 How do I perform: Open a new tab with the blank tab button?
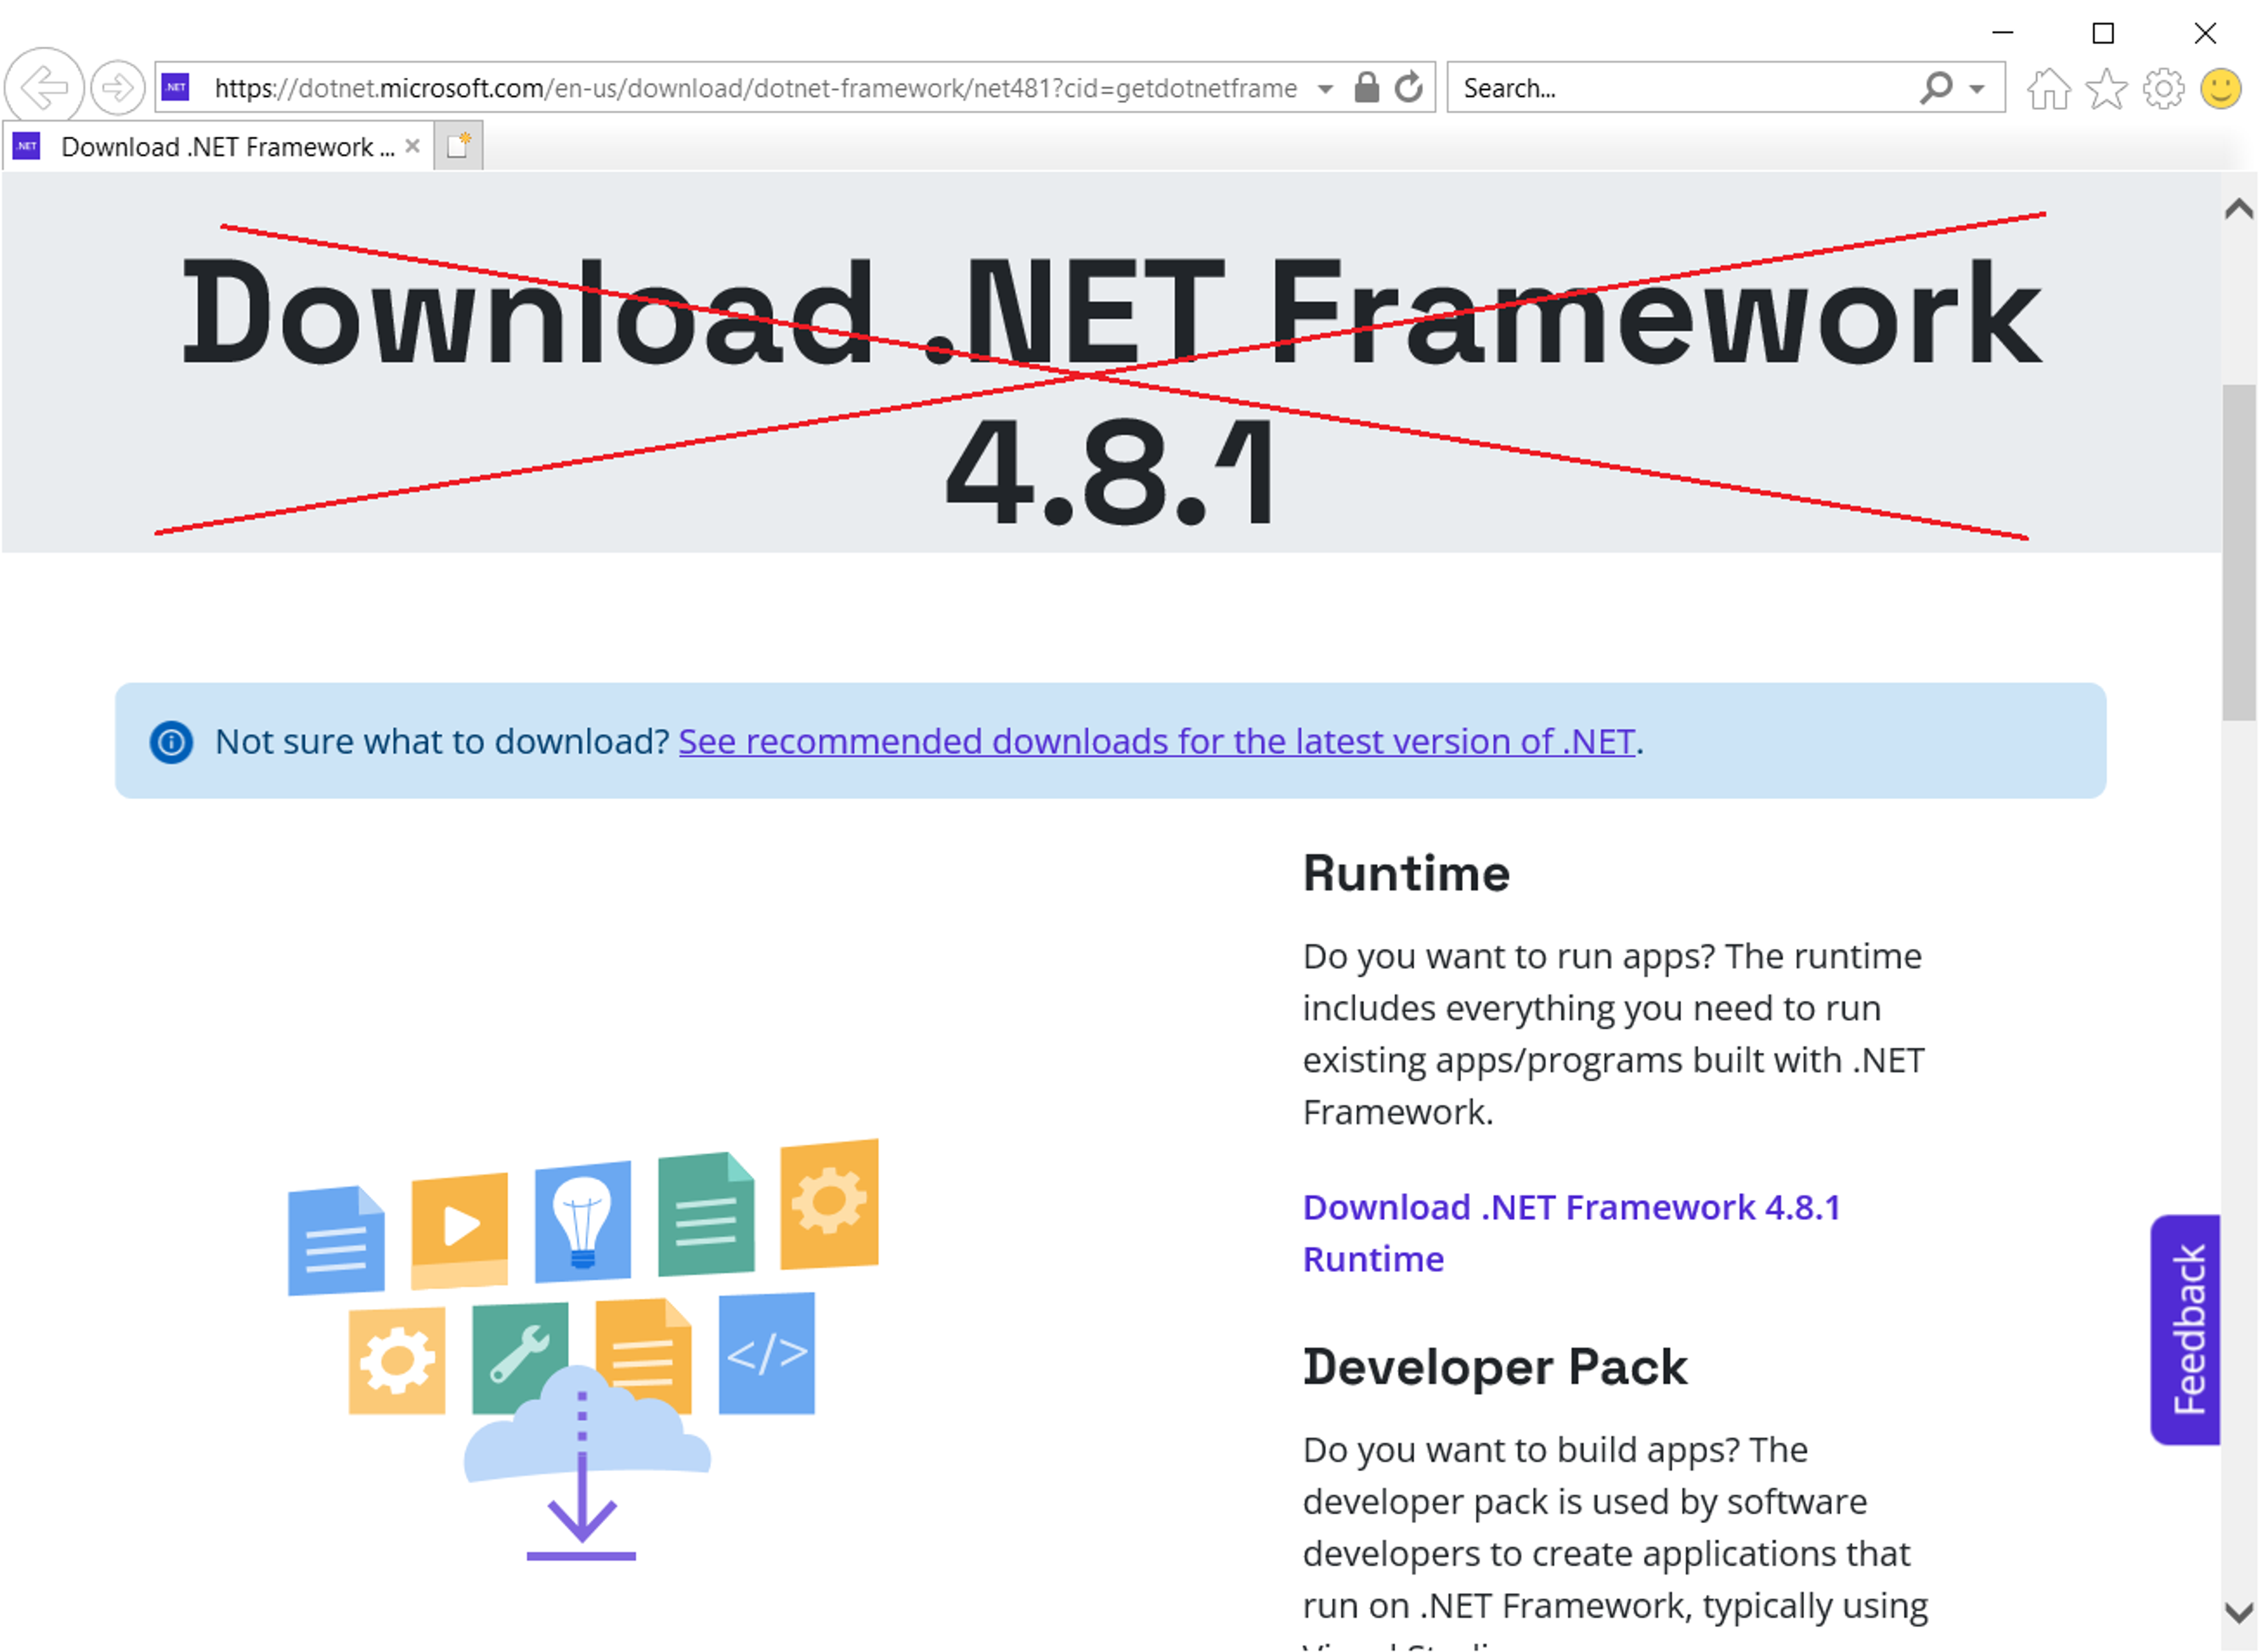tap(459, 146)
